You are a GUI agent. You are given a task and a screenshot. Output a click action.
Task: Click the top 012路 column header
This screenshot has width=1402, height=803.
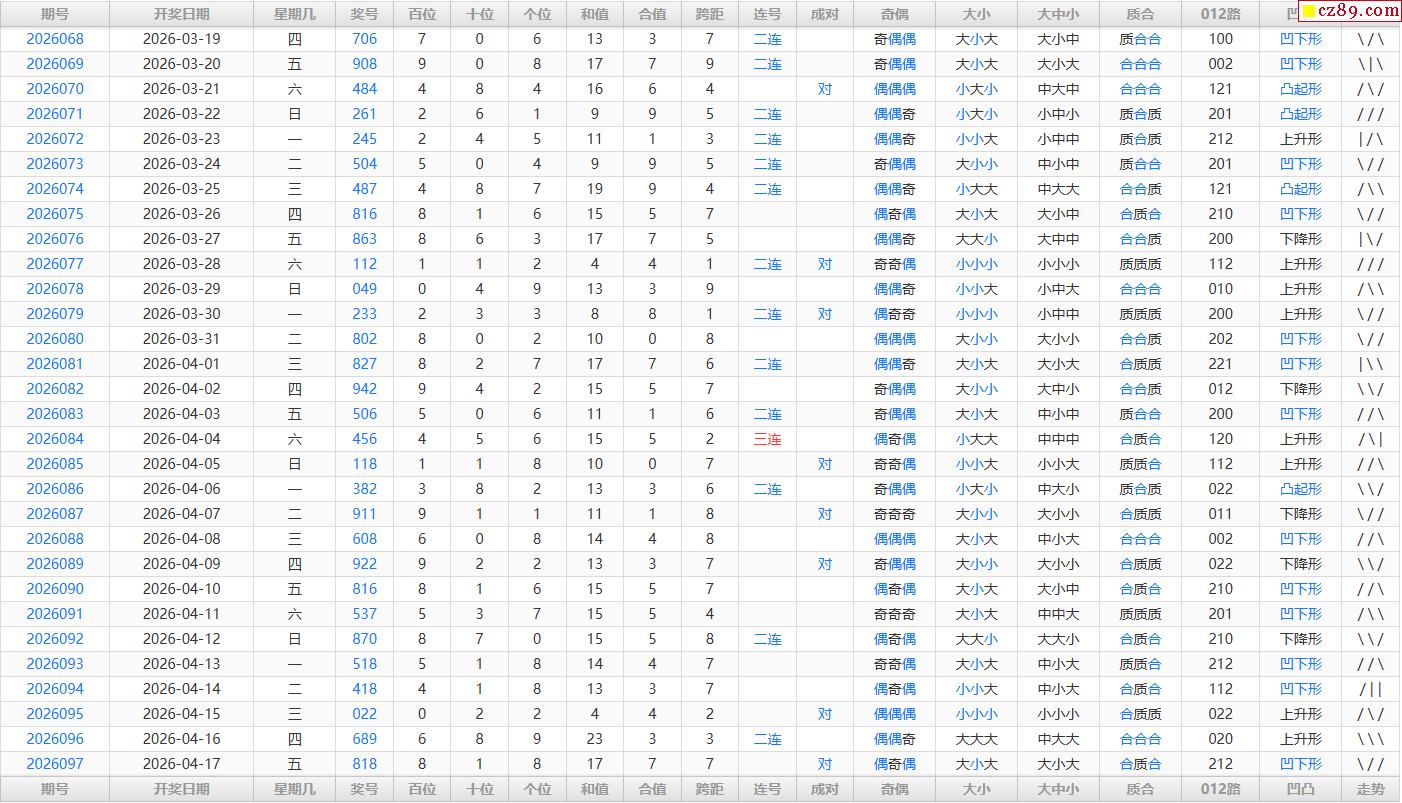tap(1220, 14)
